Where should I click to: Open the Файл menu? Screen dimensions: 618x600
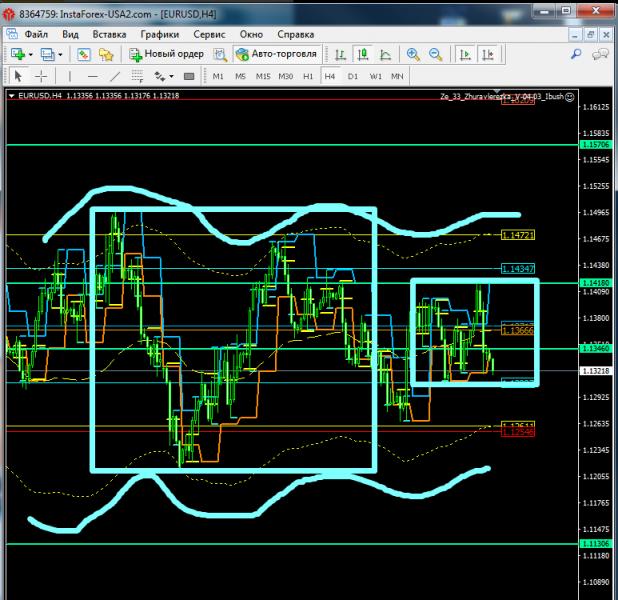[36, 34]
